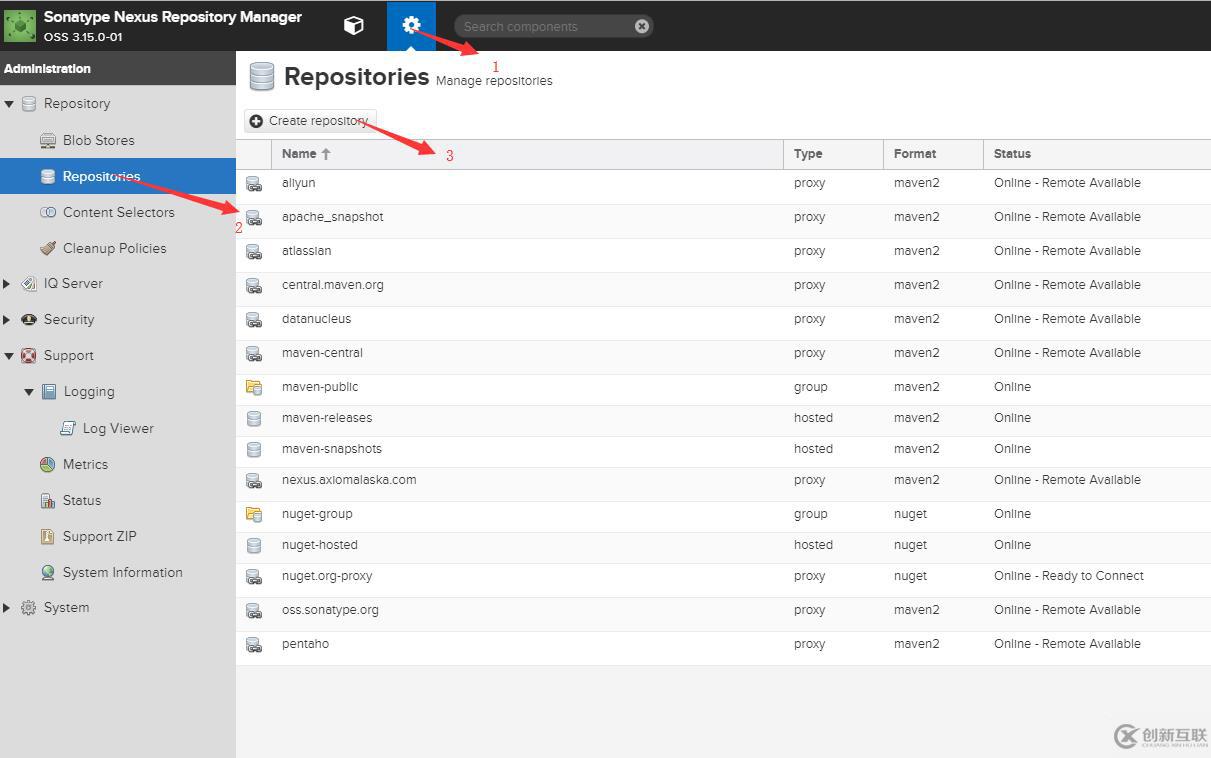Expand the IQ Server tree node

(x=8, y=284)
